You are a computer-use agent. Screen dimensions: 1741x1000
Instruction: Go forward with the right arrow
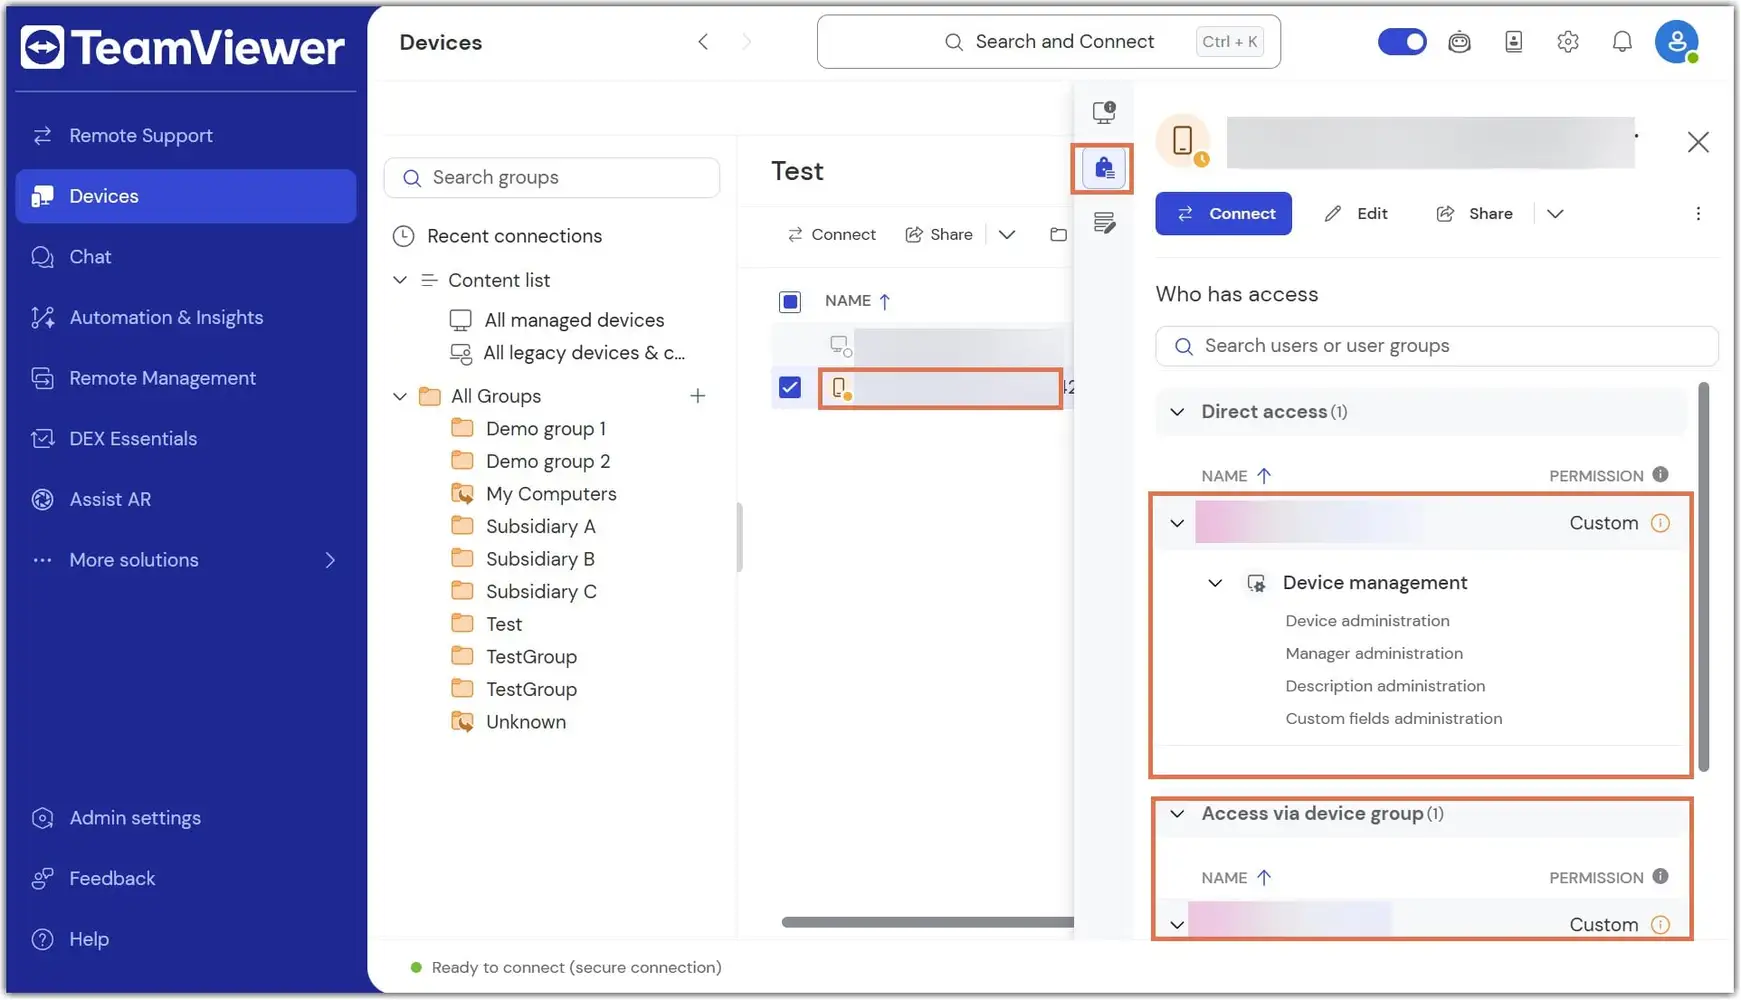tap(746, 42)
